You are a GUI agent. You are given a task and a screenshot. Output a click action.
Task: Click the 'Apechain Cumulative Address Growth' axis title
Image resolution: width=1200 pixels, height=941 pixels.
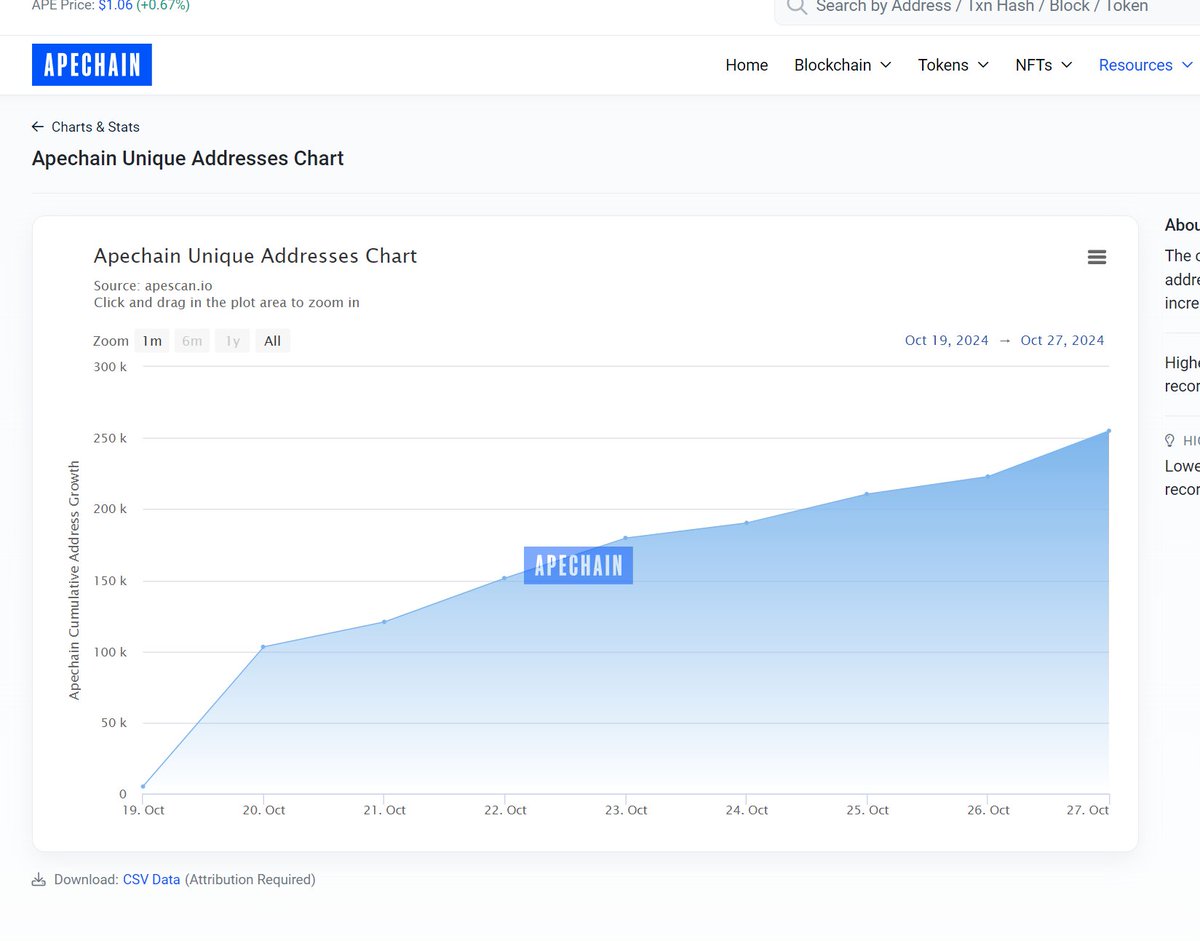(x=74, y=580)
